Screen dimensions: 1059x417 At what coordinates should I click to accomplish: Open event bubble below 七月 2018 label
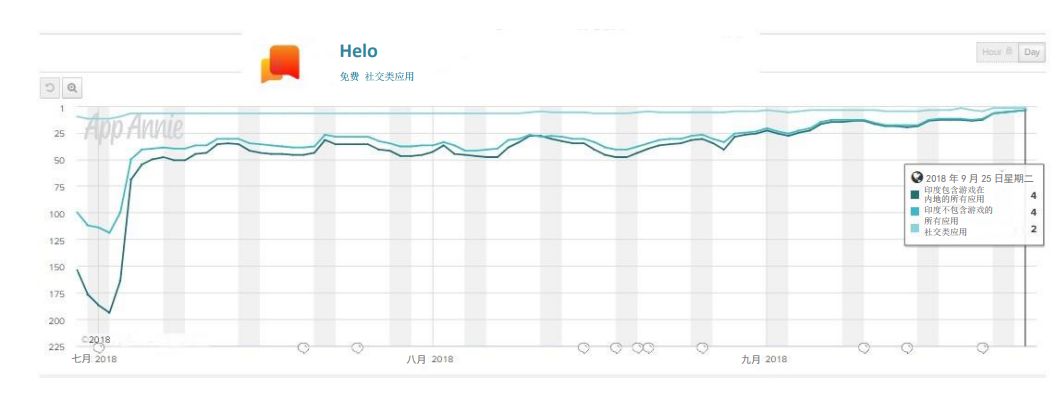point(99,347)
